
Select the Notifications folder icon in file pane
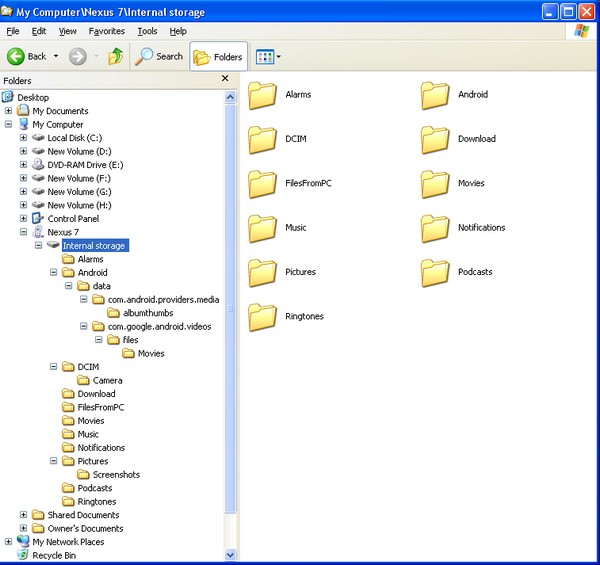(x=435, y=228)
